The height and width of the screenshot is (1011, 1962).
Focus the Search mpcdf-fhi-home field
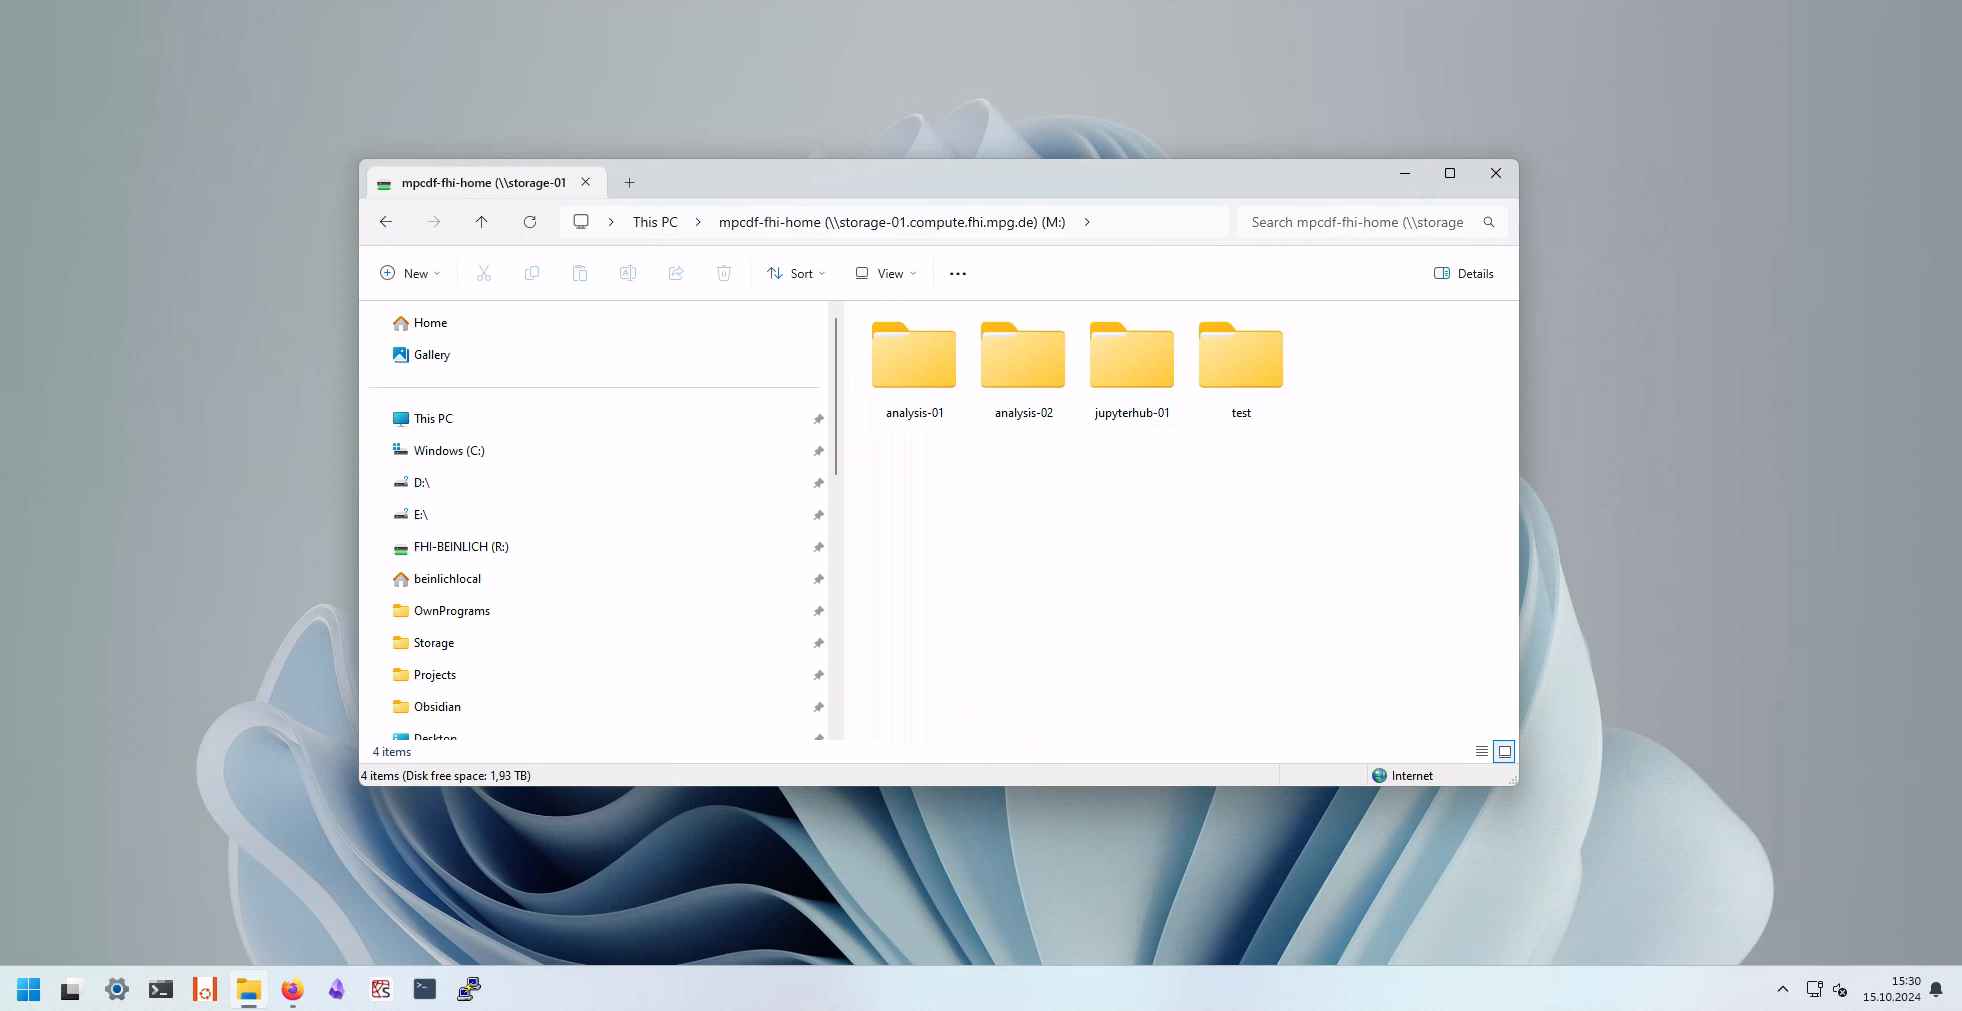point(1360,222)
